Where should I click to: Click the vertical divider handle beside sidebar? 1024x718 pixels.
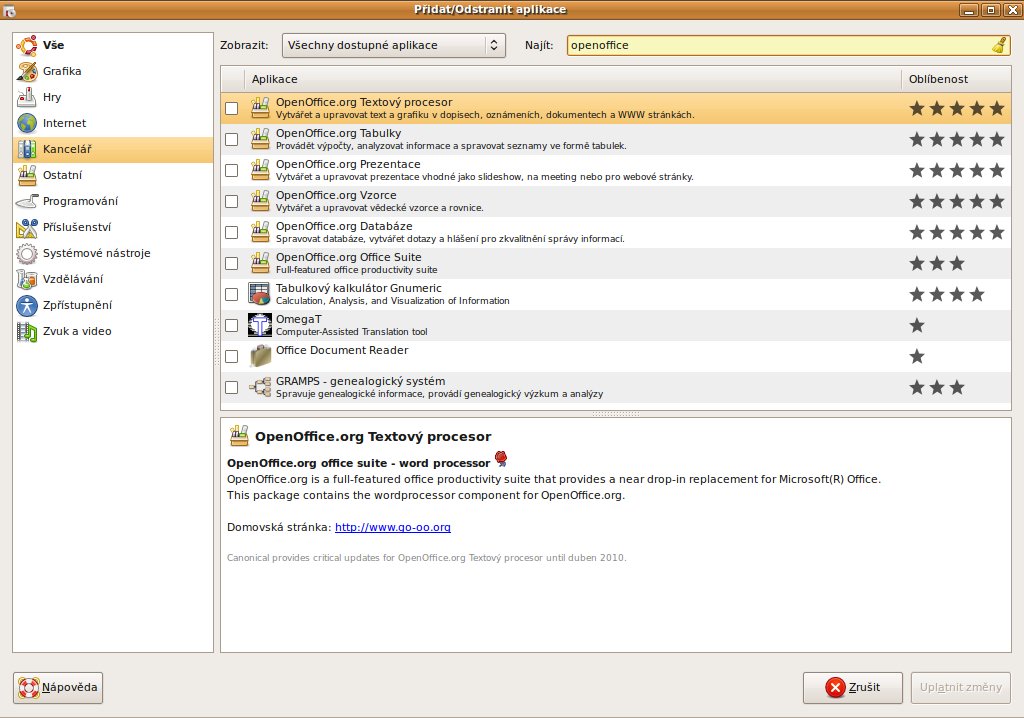pos(217,342)
